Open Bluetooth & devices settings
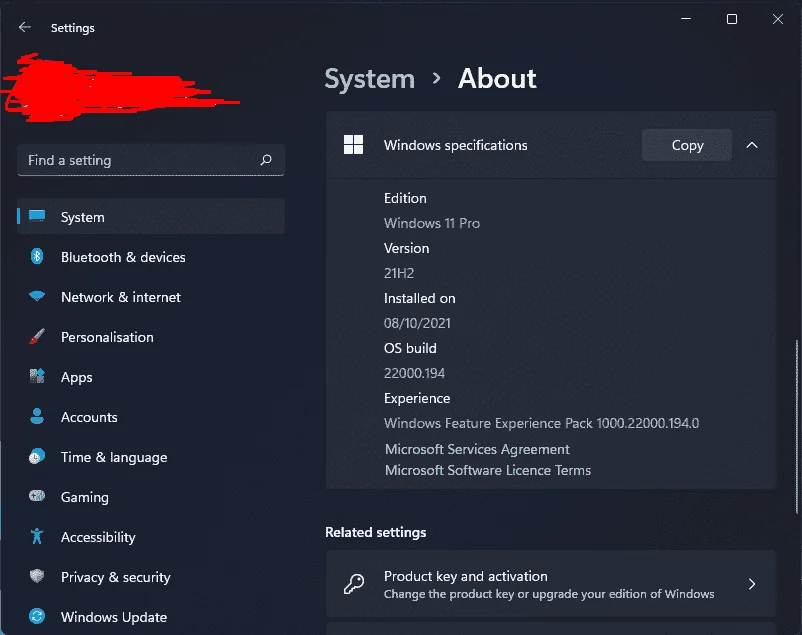 click(x=151, y=257)
